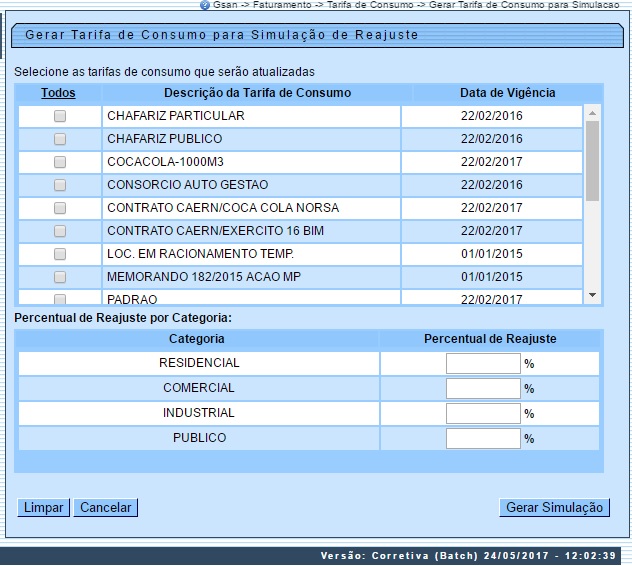The width and height of the screenshot is (632, 566).
Task: Check MEMORANDO 182/2015 ACAO MP checkbox
Action: (60, 277)
